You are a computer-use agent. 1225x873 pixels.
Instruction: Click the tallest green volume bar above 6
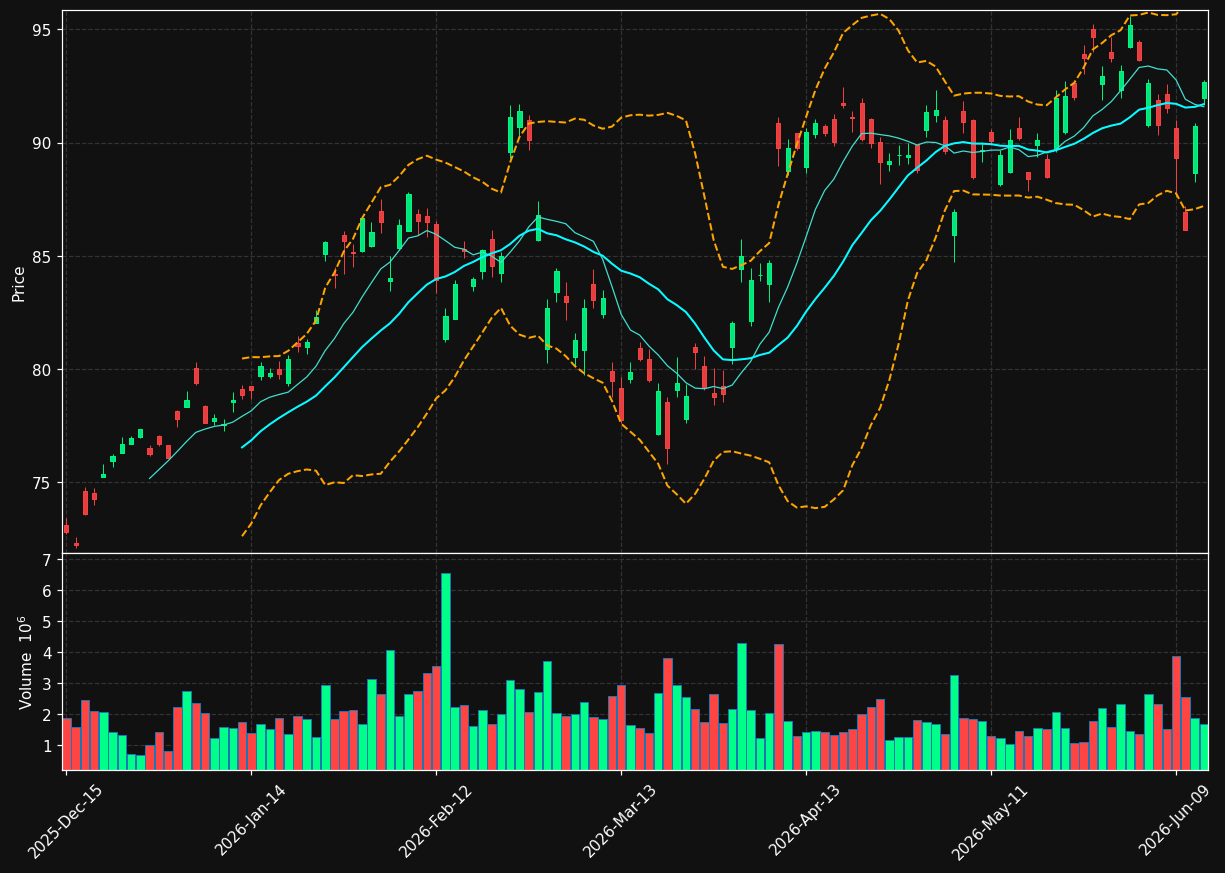pyautogui.click(x=446, y=671)
